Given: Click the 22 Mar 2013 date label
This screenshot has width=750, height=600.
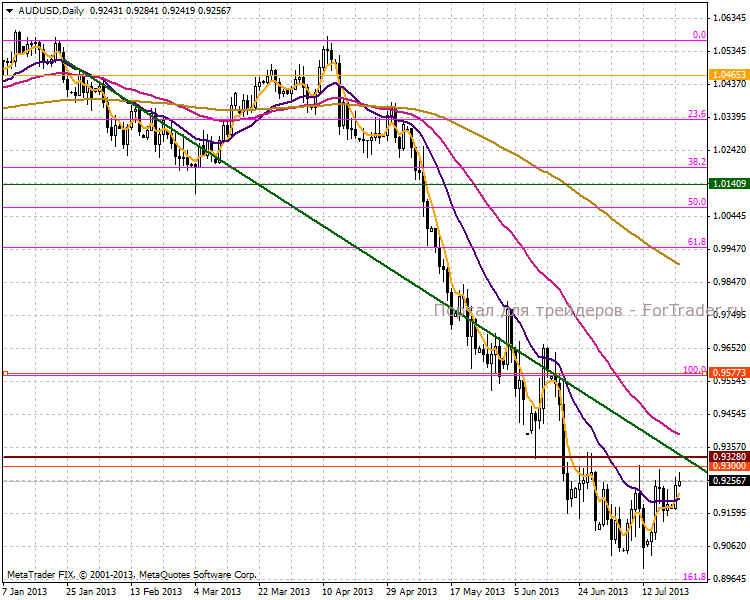Looking at the screenshot, I should tap(284, 591).
